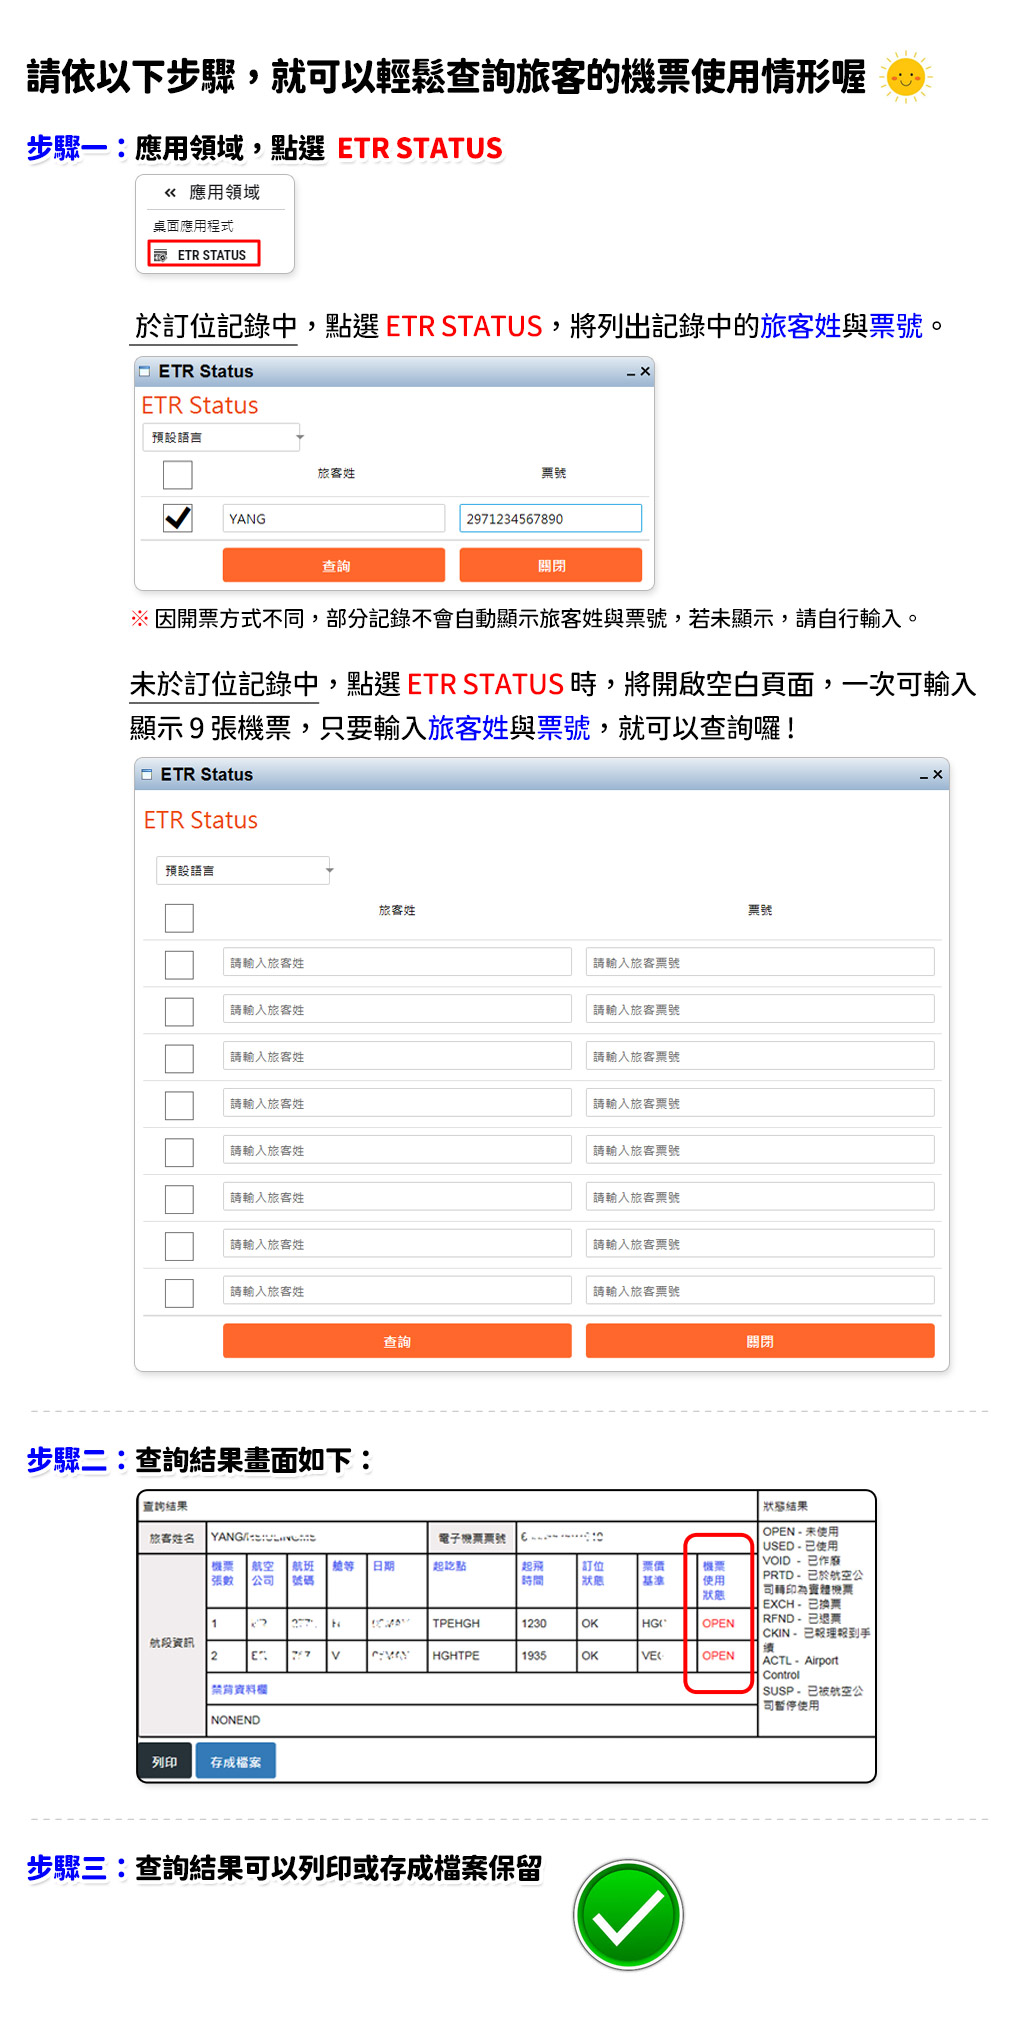Click the OPEN status on the HGHTPE row
1026x2031 pixels.
[x=718, y=1655]
